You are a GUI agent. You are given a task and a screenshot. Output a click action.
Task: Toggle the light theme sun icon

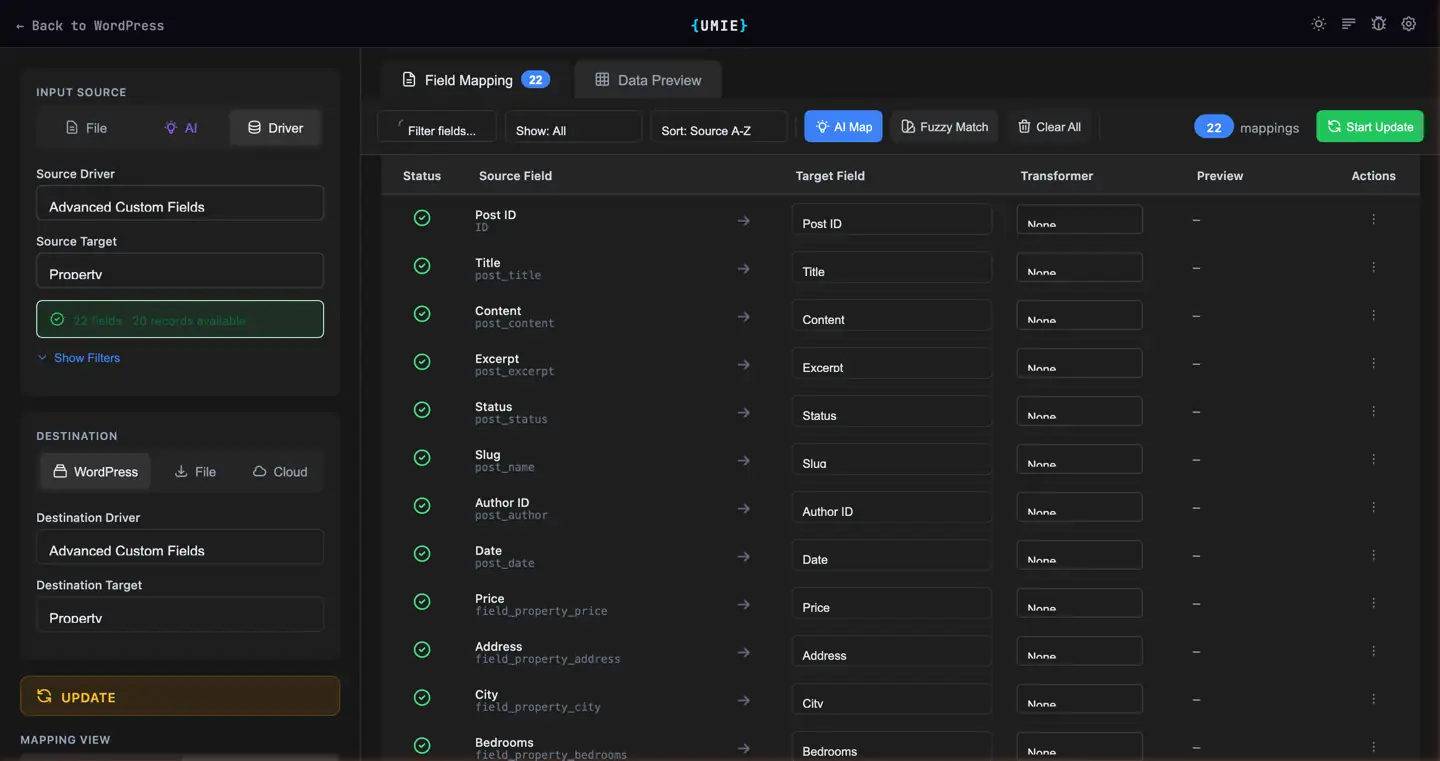click(x=1319, y=24)
